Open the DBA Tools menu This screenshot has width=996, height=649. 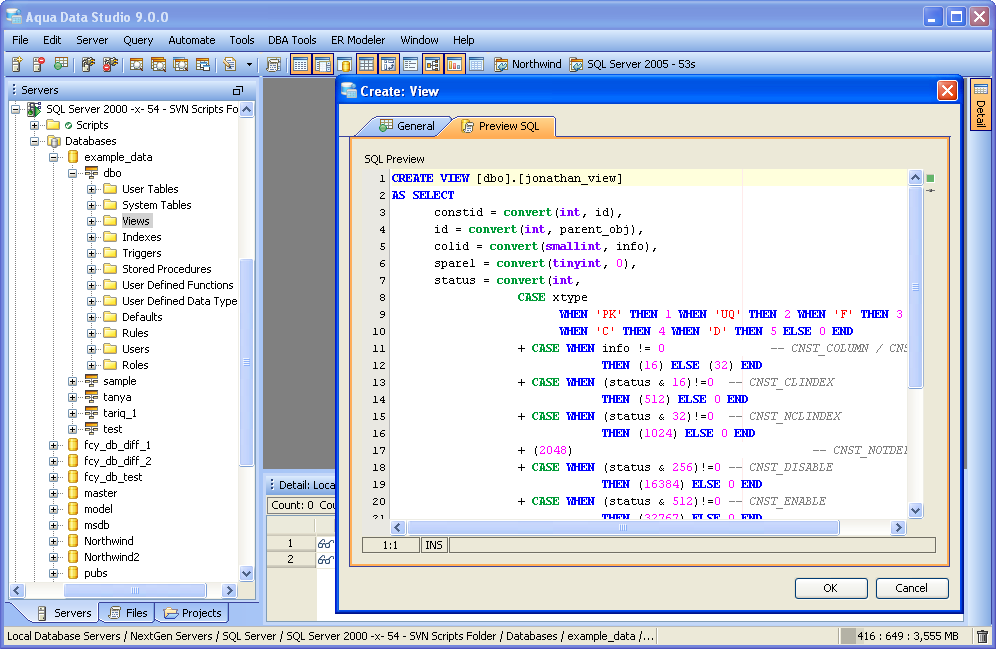pos(291,40)
